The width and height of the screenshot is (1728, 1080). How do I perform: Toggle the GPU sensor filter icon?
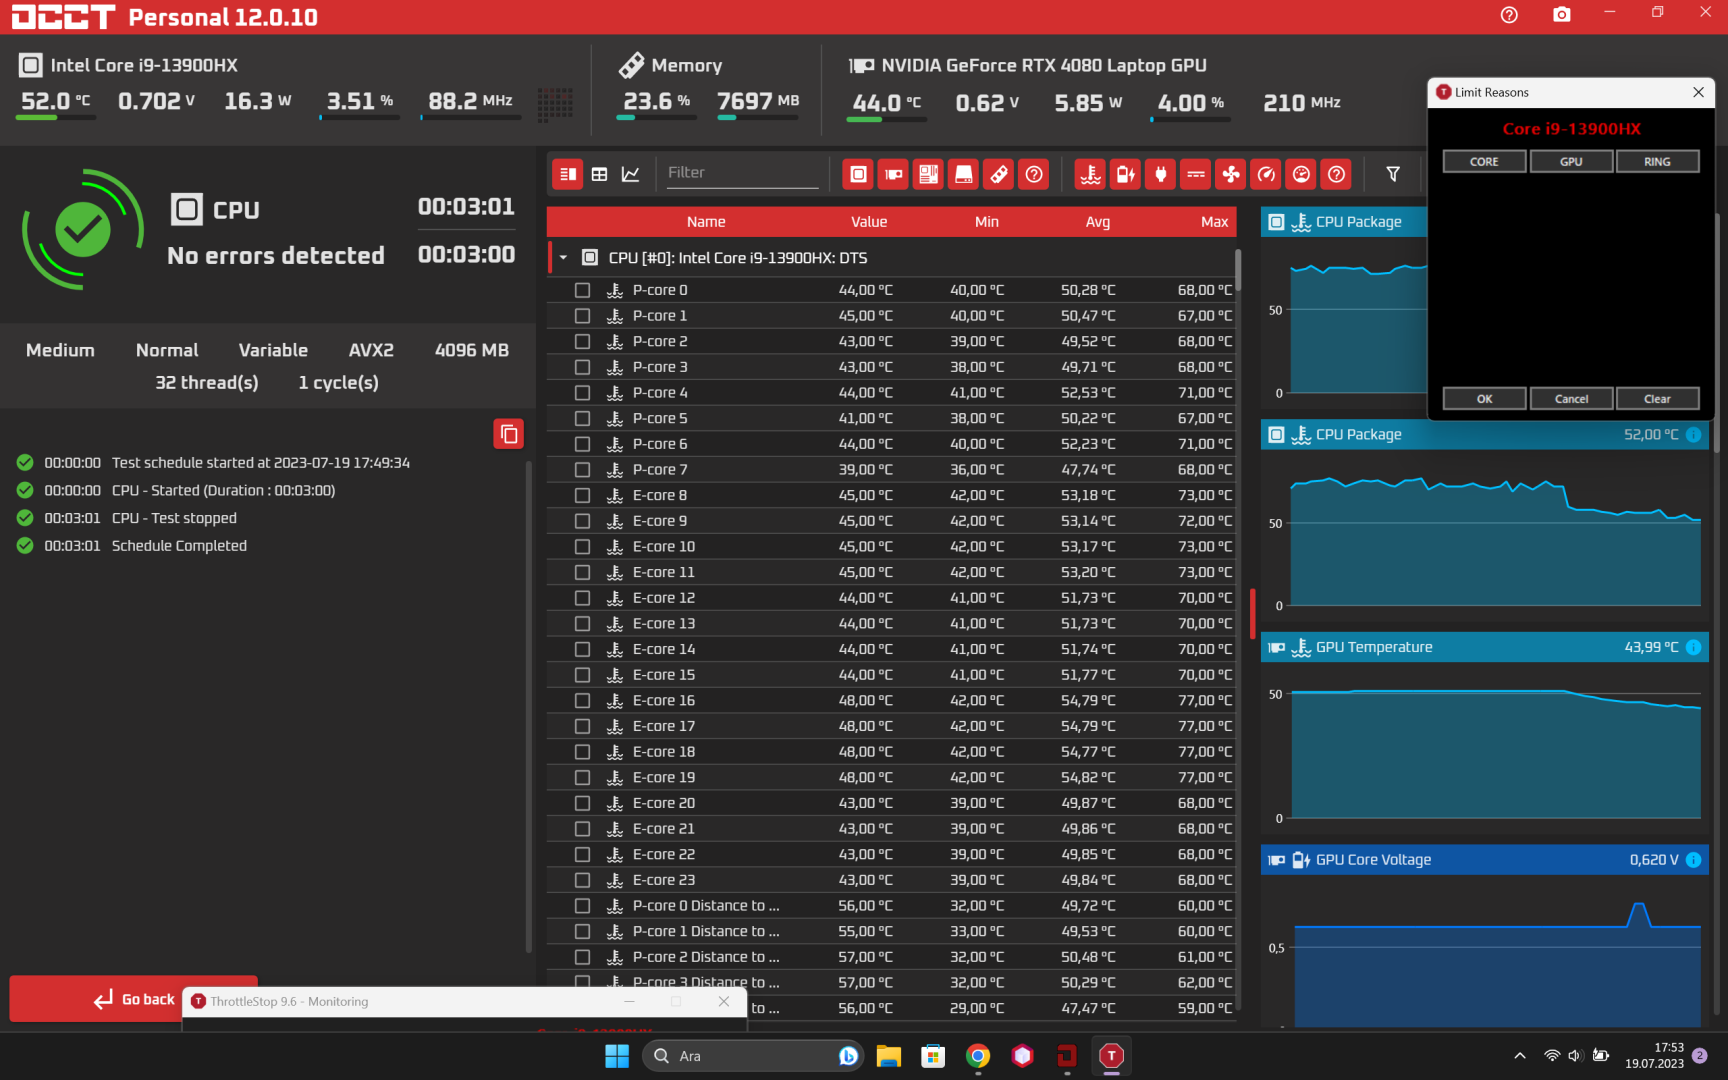pyautogui.click(x=893, y=174)
